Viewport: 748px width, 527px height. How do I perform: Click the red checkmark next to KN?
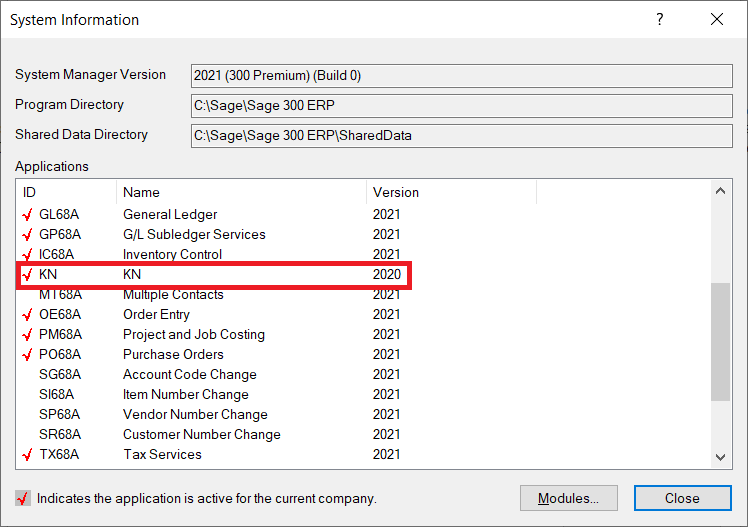pyautogui.click(x=27, y=275)
